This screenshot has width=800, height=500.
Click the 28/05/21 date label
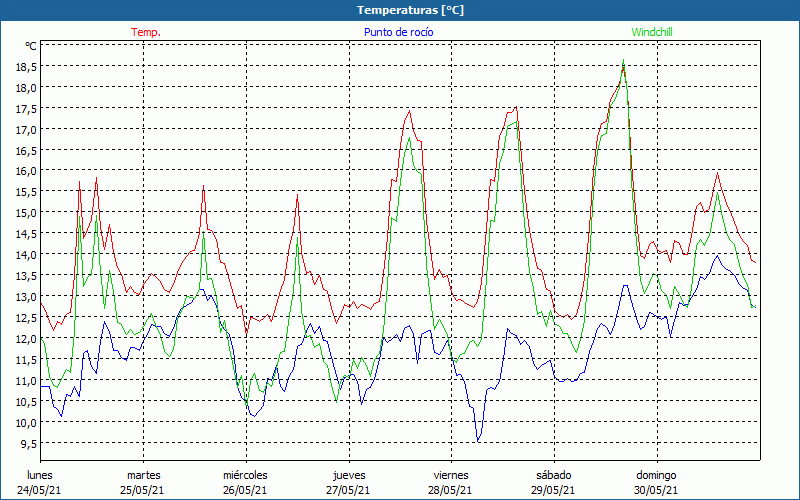[x=451, y=490]
